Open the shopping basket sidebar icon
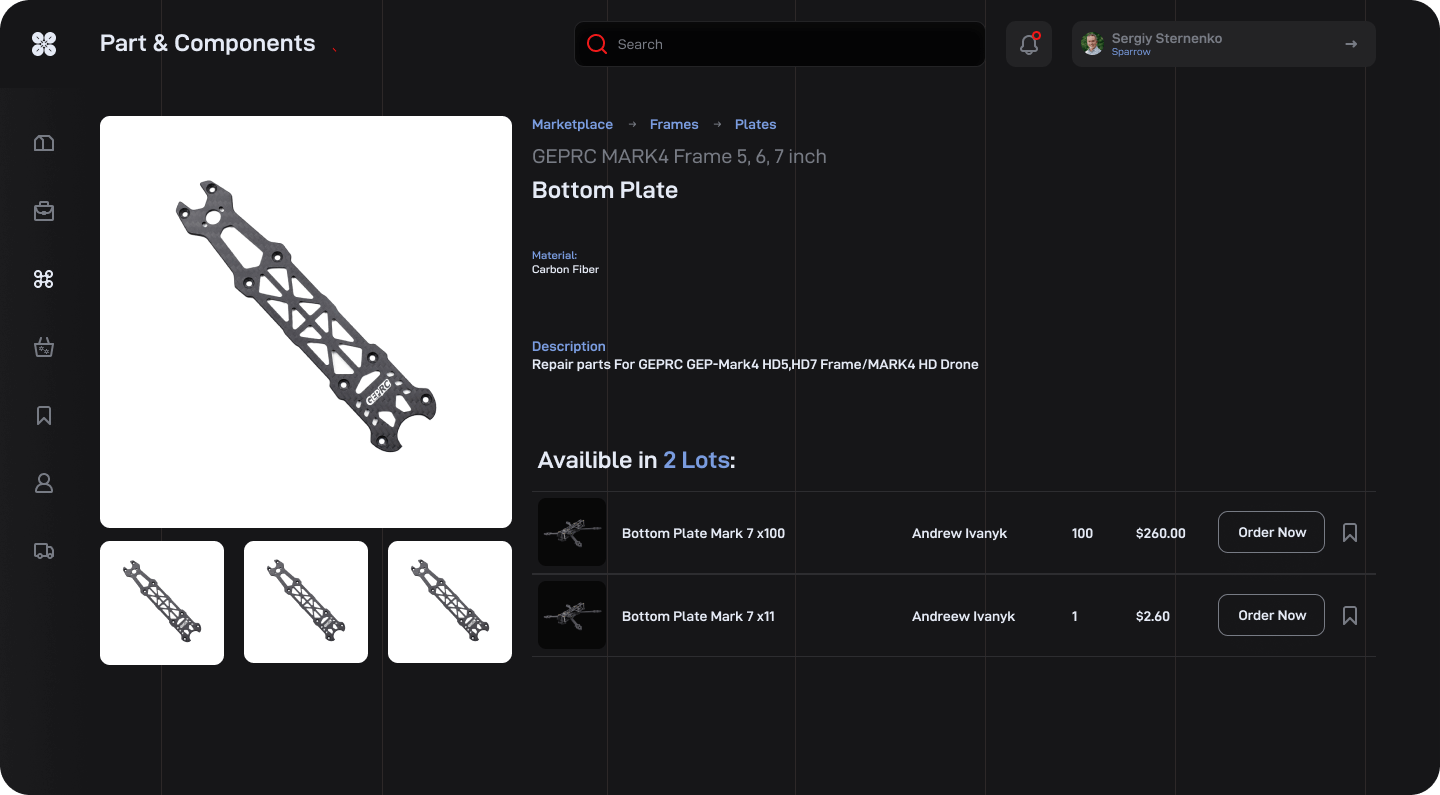 click(x=44, y=347)
